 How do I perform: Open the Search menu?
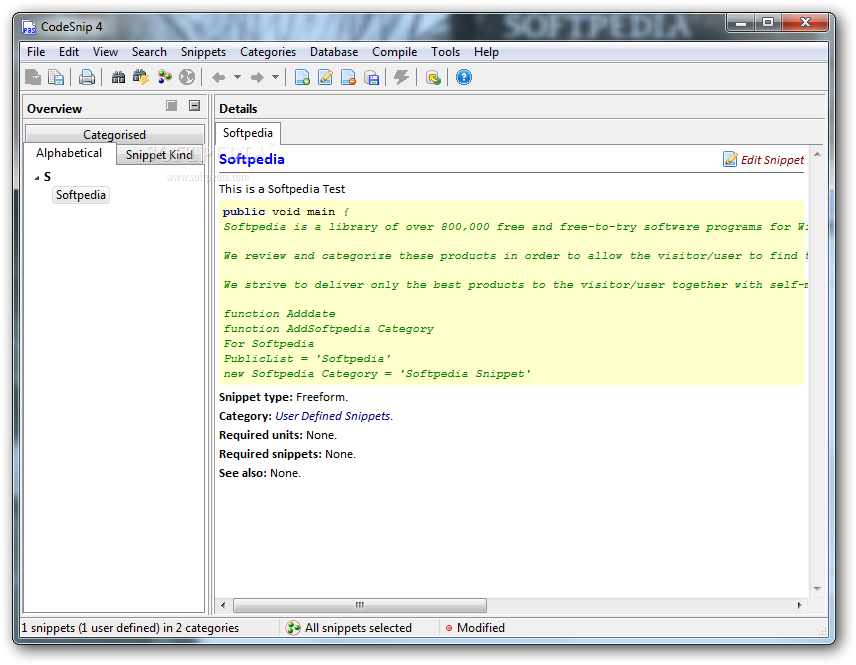tap(149, 52)
